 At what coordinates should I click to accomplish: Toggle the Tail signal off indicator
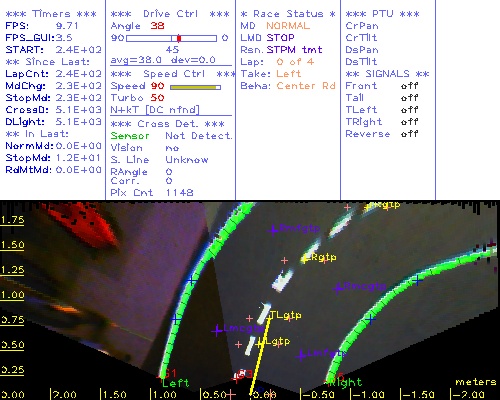[409, 98]
